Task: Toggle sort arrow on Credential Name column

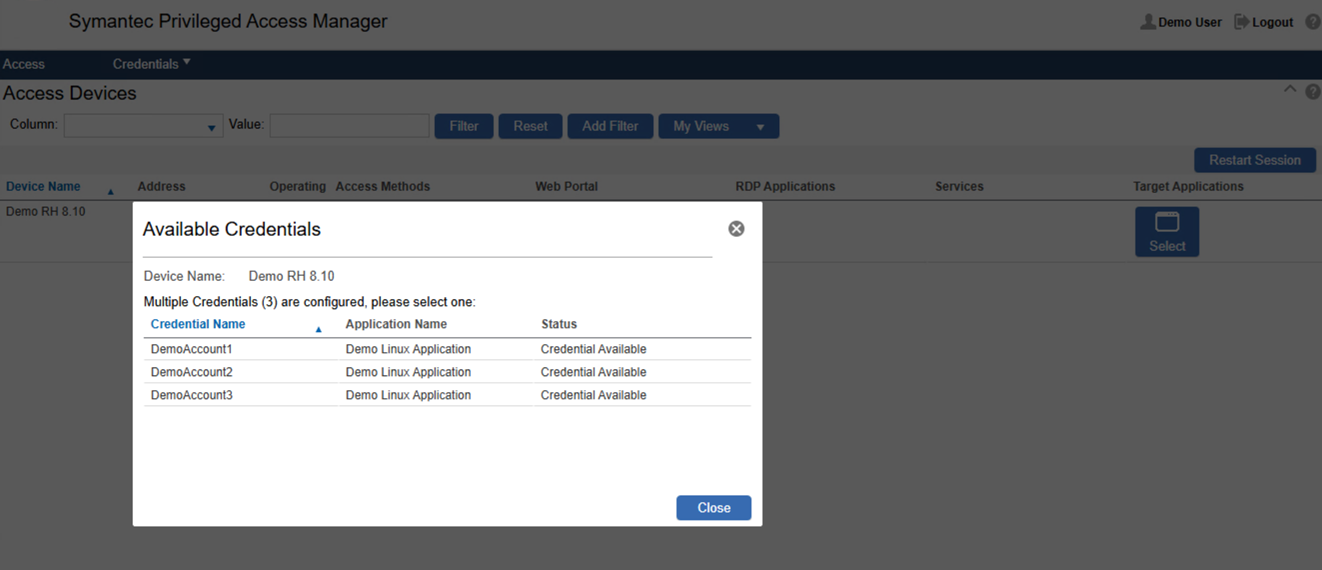Action: tap(319, 329)
